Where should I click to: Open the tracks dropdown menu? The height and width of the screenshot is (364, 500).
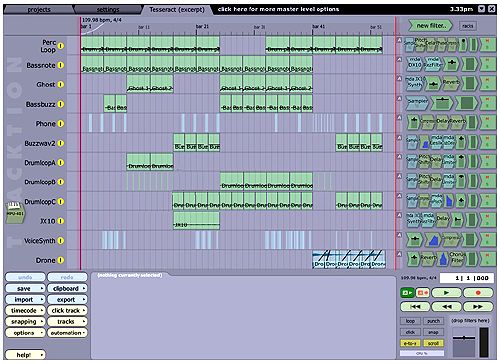click(x=67, y=322)
